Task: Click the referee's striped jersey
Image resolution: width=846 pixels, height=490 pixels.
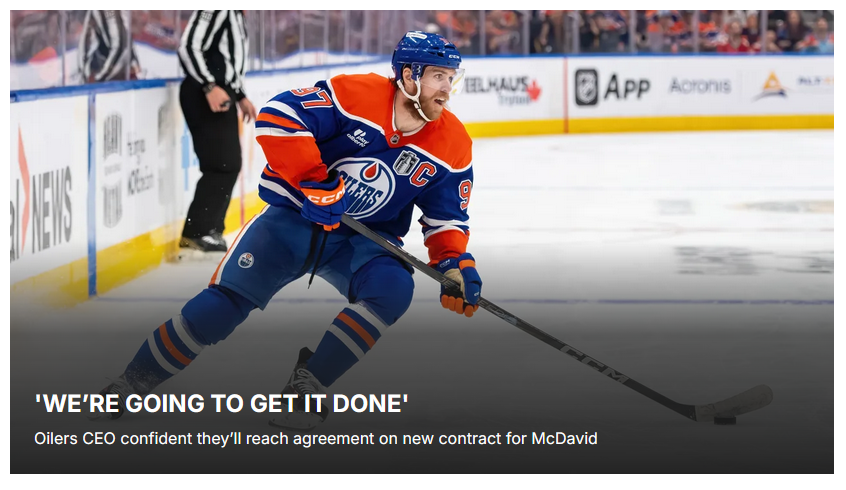Action: (213, 49)
